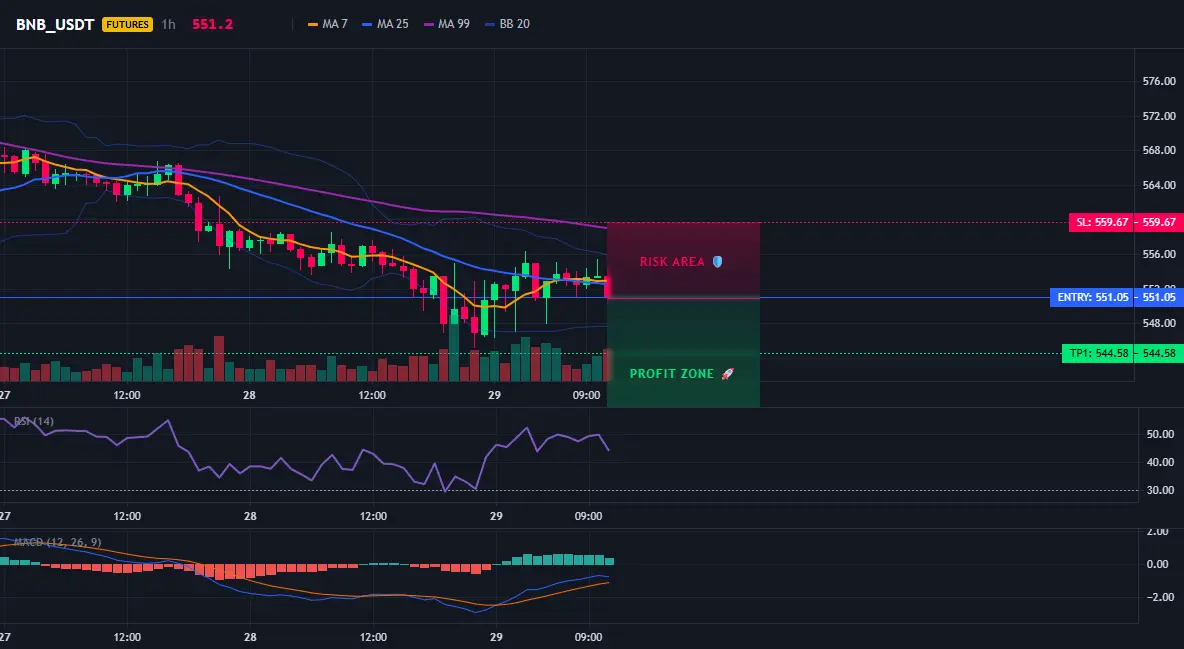The height and width of the screenshot is (649, 1184).
Task: Click the rocket icon beside PROFIT ZONE
Action: tap(728, 373)
